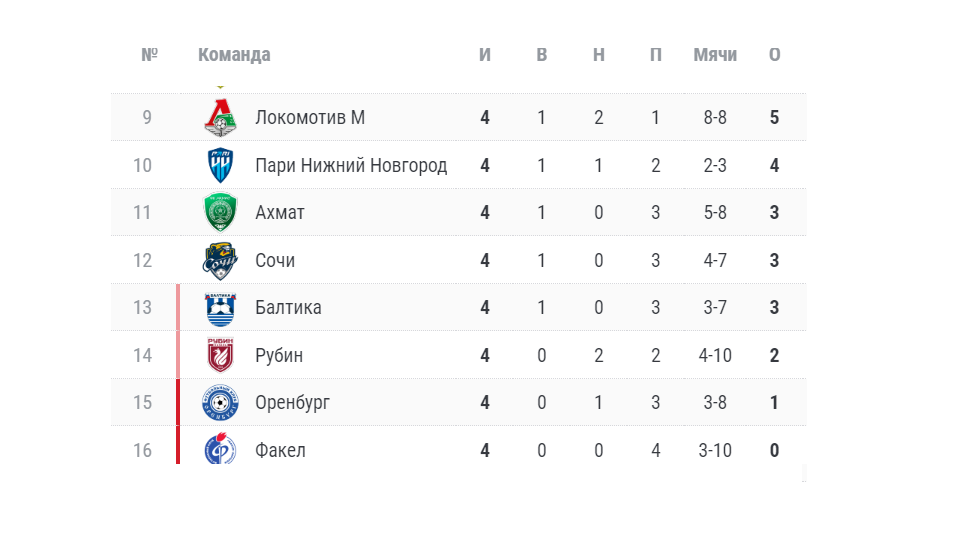Image resolution: width=956 pixels, height=537 pixels.
Task: Click the green Akhmat club logo
Action: [221, 213]
